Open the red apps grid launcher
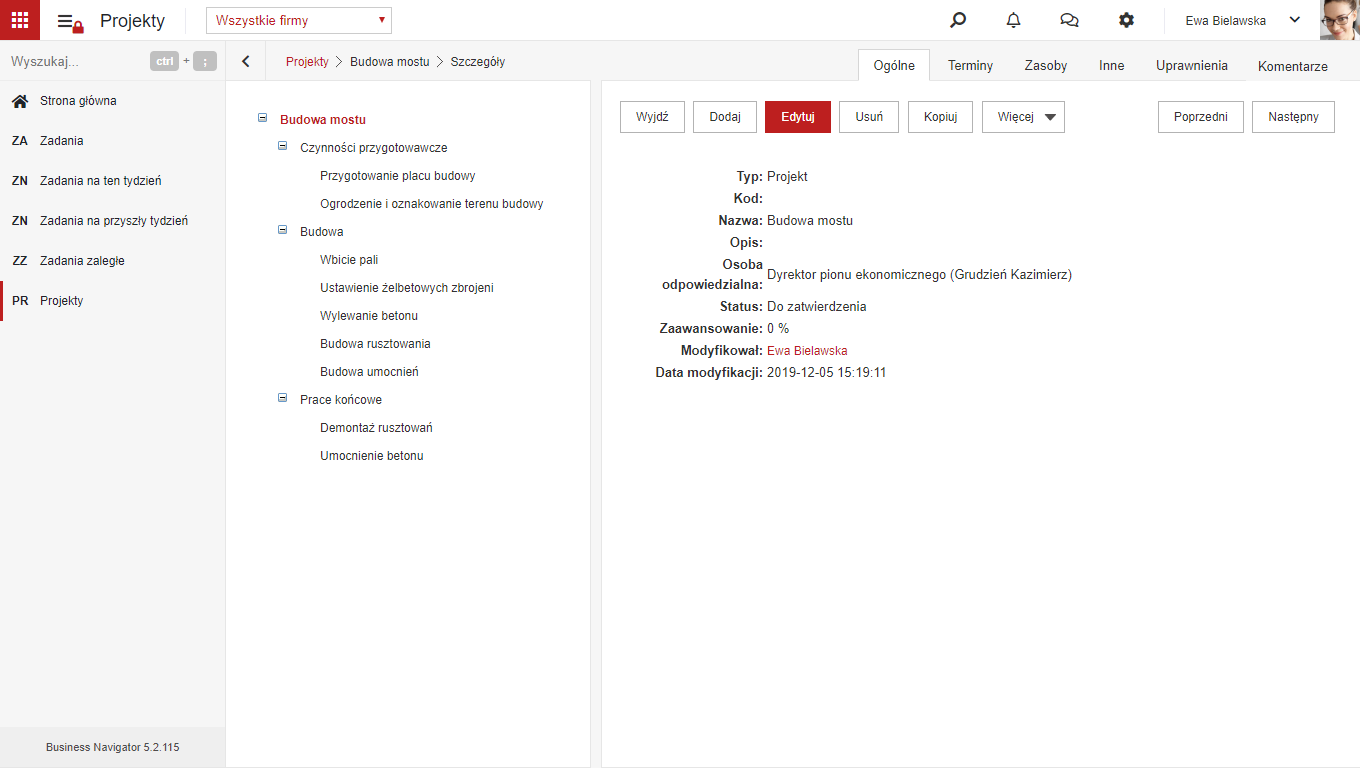The height and width of the screenshot is (769, 1360). (20, 20)
